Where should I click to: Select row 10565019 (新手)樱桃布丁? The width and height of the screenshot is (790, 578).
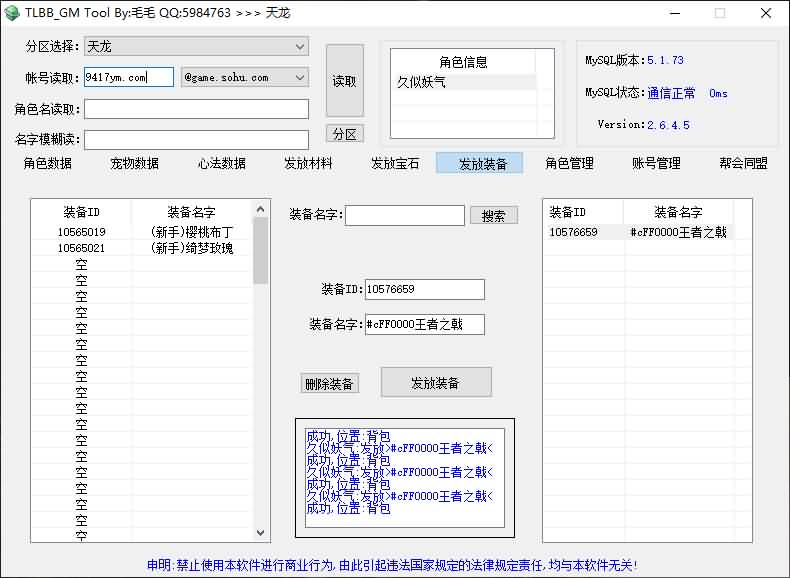click(x=141, y=232)
